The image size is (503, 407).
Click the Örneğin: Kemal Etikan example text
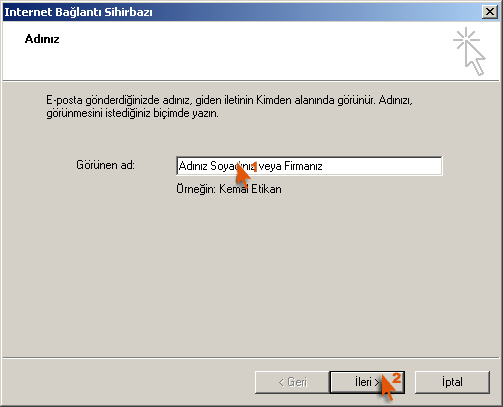click(x=229, y=189)
